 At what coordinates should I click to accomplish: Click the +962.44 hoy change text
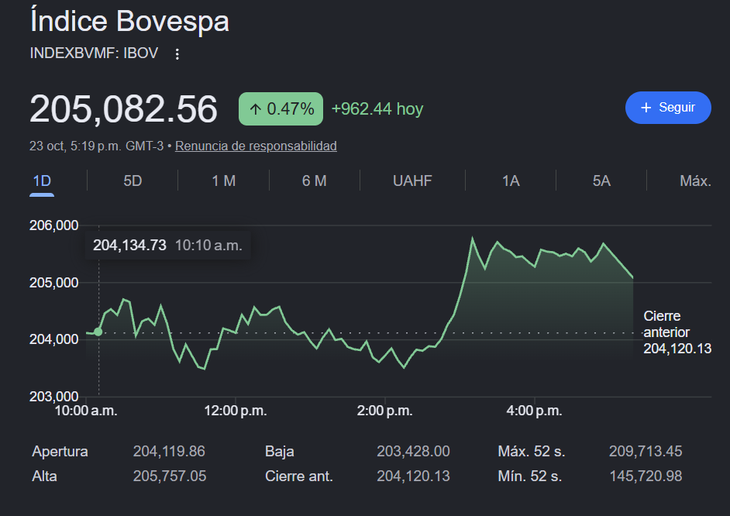[x=377, y=109]
